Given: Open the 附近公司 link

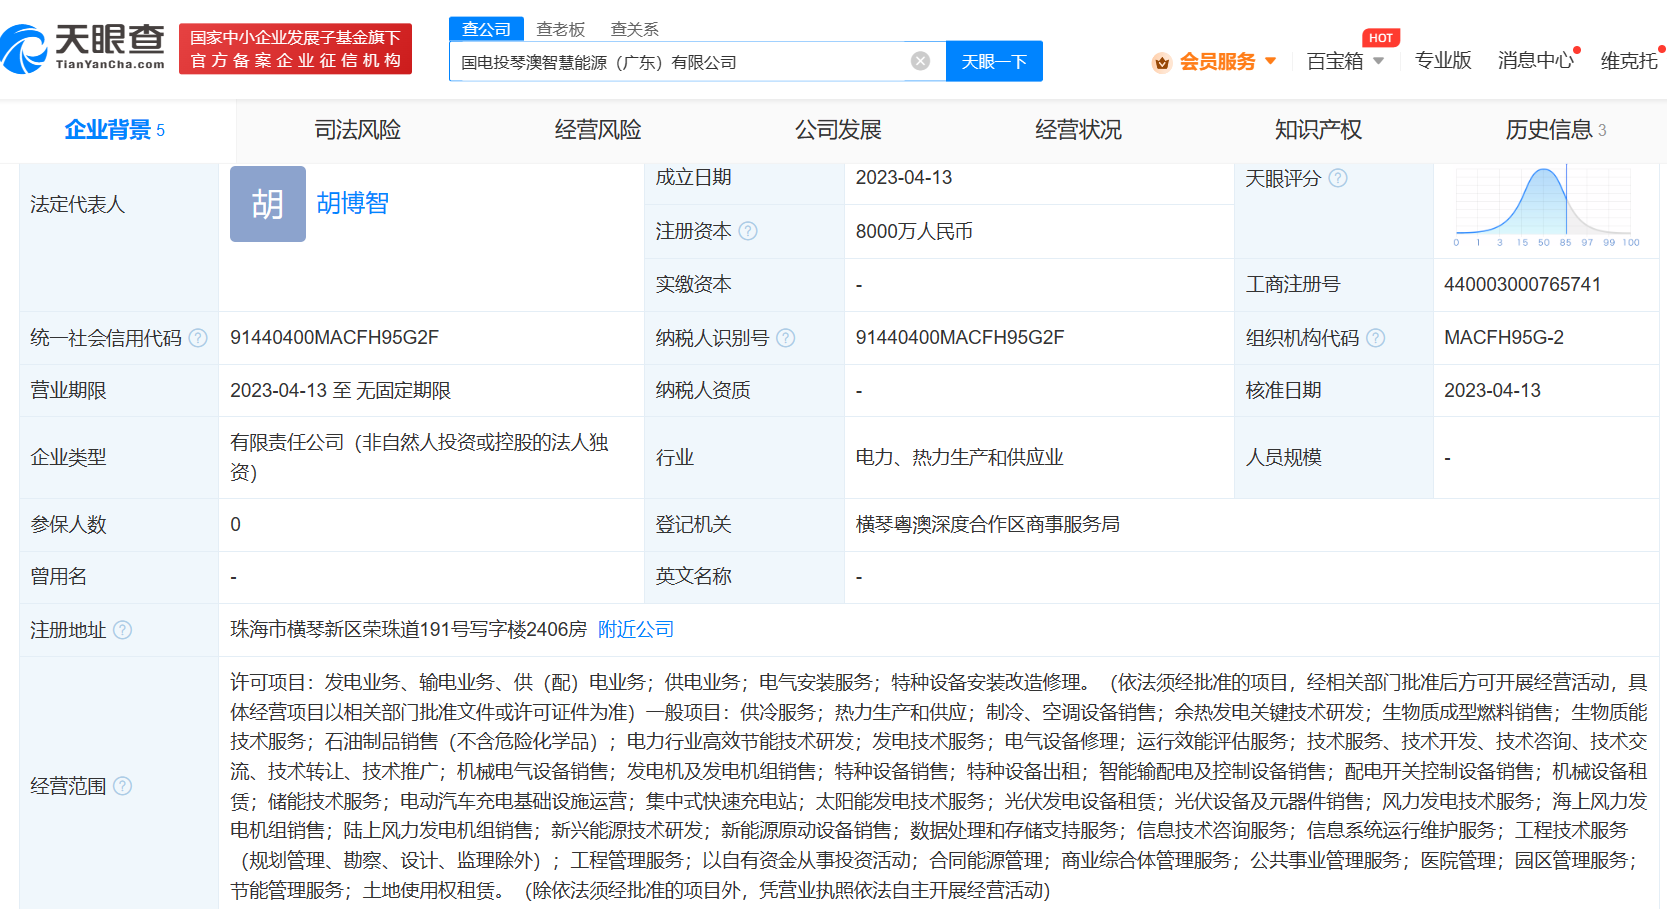Looking at the screenshot, I should point(635,630).
